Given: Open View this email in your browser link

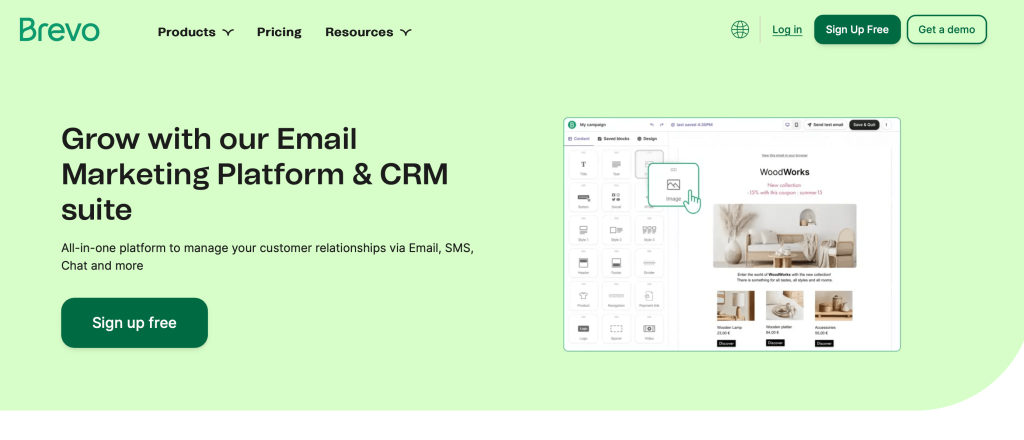Looking at the screenshot, I should (x=785, y=155).
